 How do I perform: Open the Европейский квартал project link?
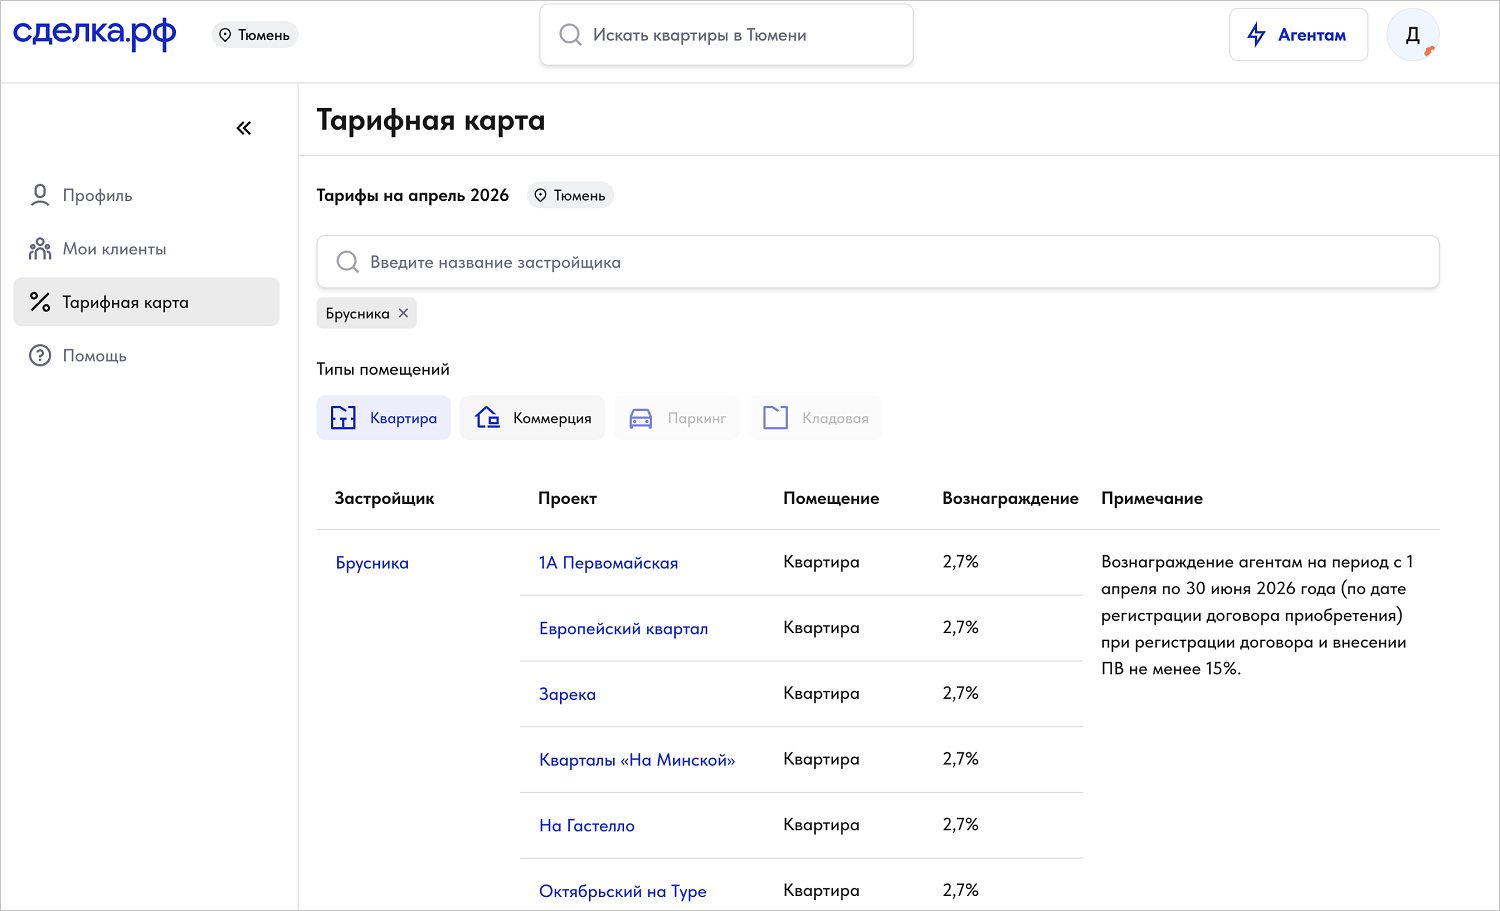[623, 628]
